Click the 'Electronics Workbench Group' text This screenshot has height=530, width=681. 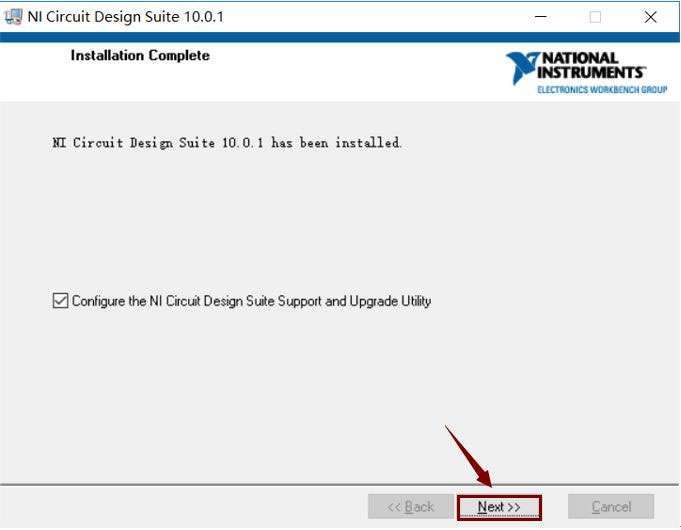[602, 89]
